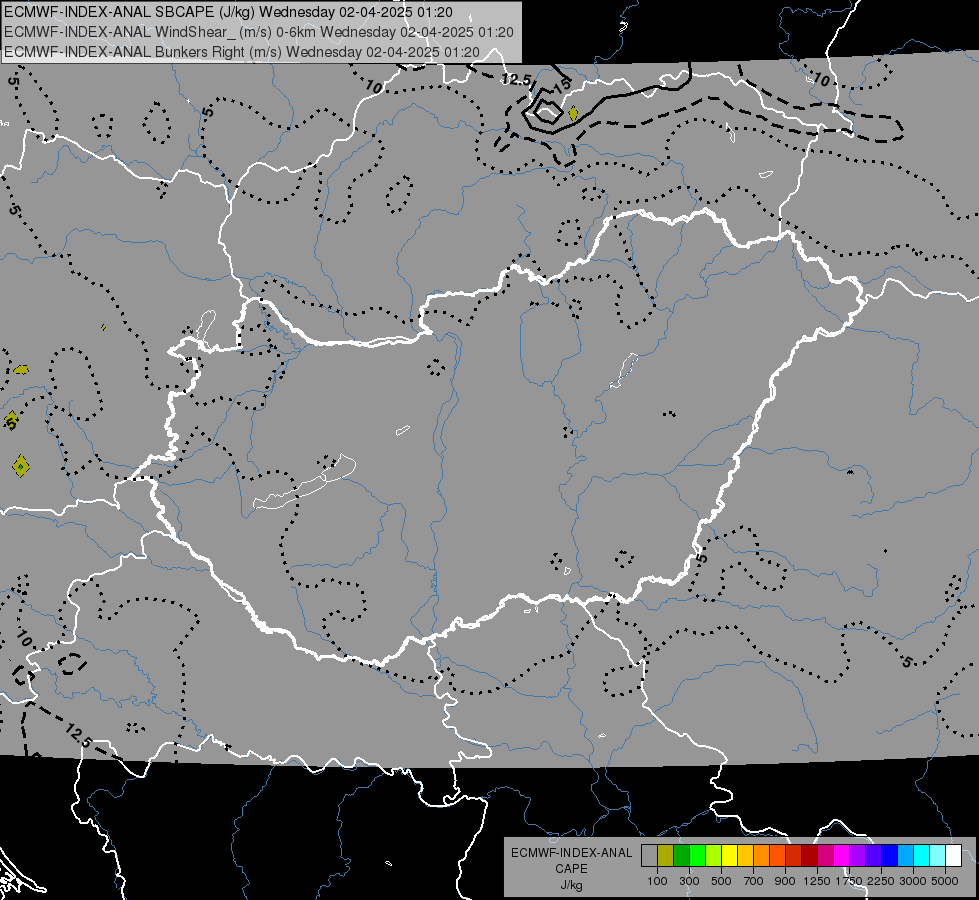Choose the bright cyan legend swatch
Image resolution: width=979 pixels, height=900 pixels.
922,856
